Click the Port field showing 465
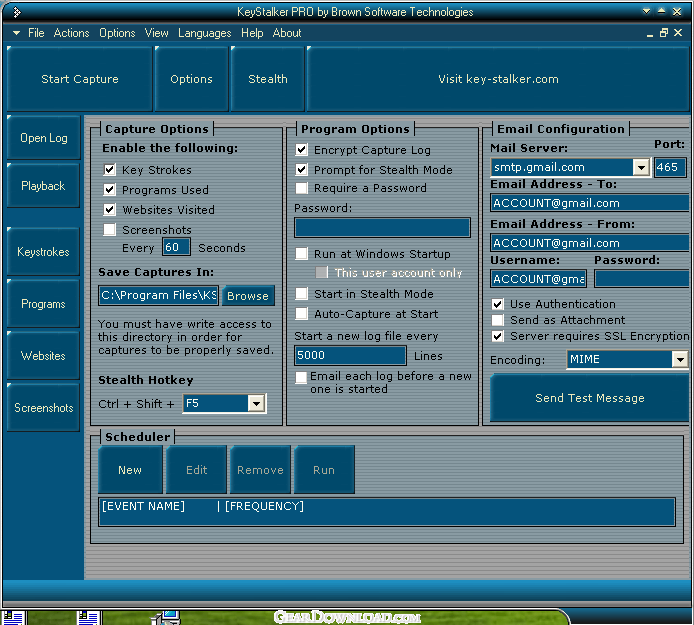Image resolution: width=694 pixels, height=625 pixels. pos(670,167)
